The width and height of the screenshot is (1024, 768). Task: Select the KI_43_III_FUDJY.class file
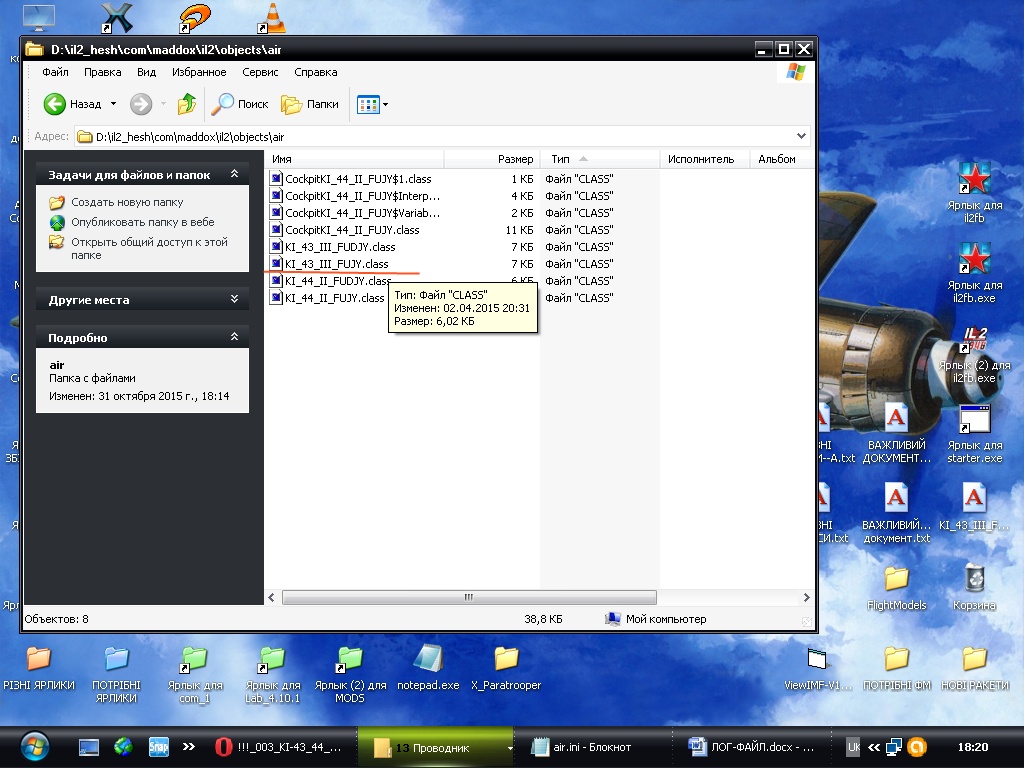coord(340,247)
